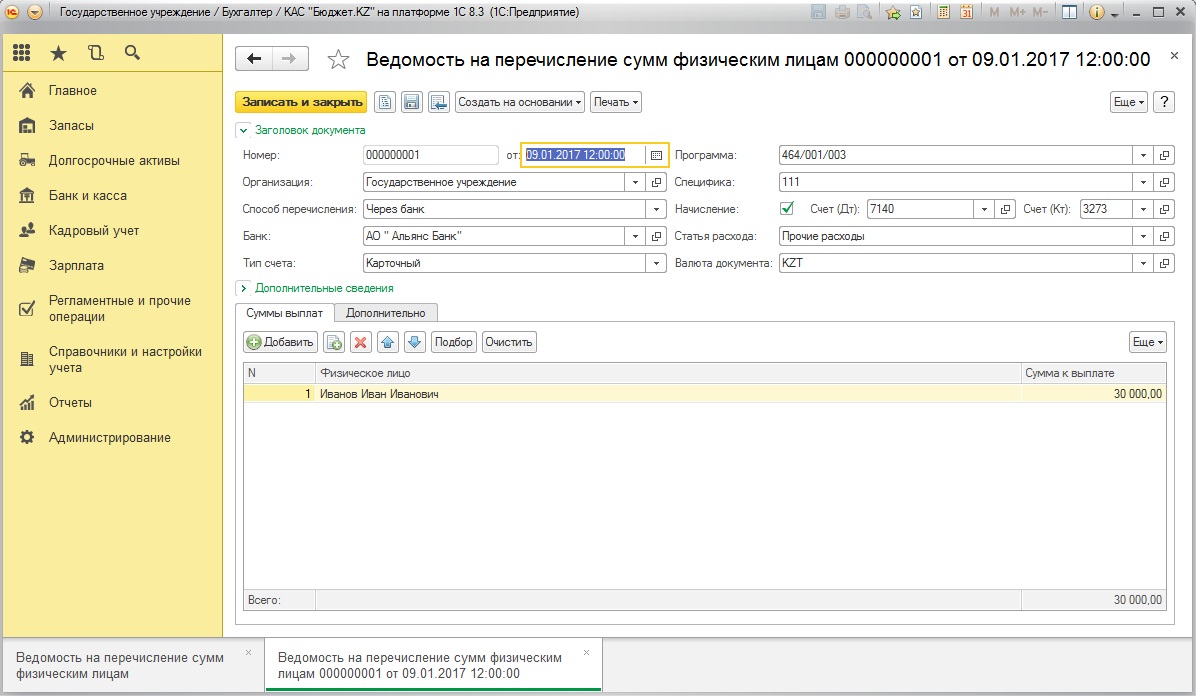Open the title bar info icon
1196x696 pixels.
point(1097,12)
